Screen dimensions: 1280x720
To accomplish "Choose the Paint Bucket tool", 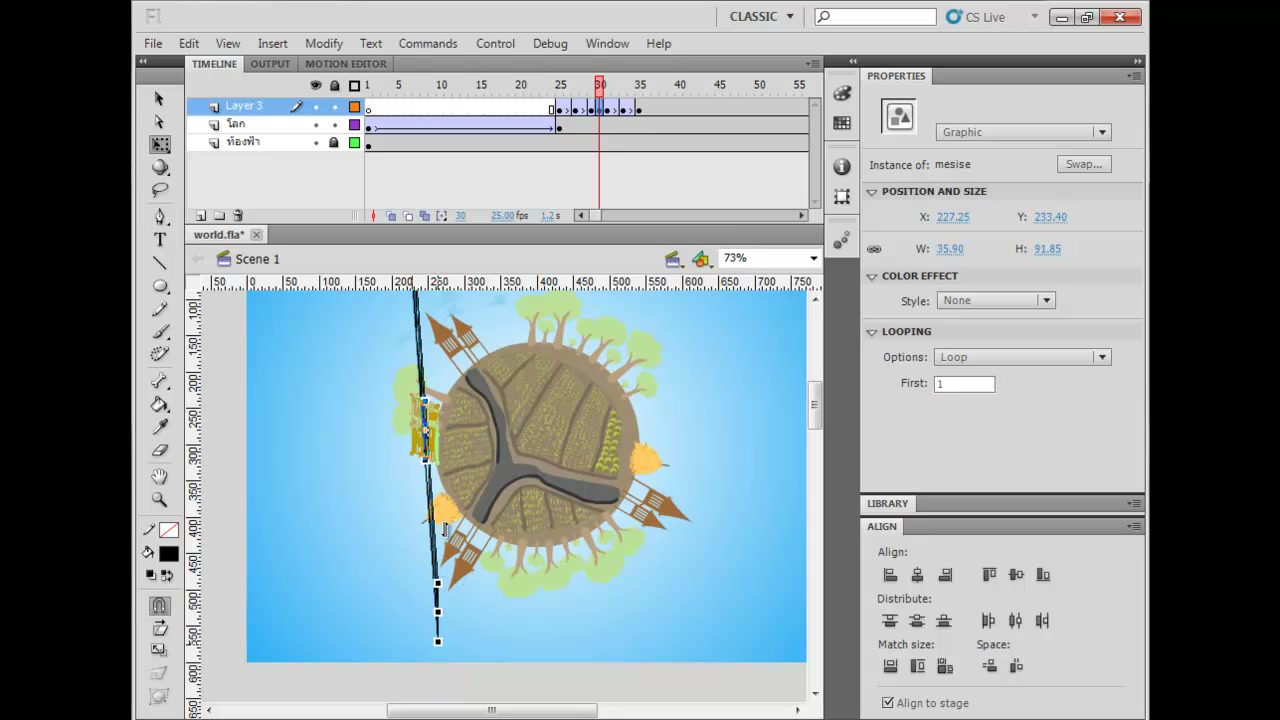I will [160, 404].
